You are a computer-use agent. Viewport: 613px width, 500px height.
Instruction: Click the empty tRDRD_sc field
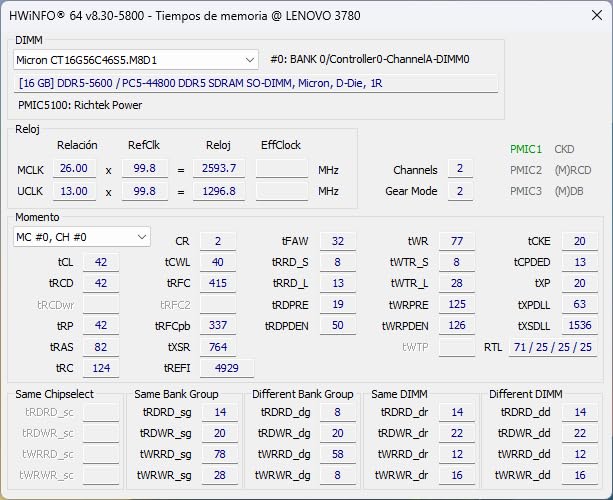101,412
